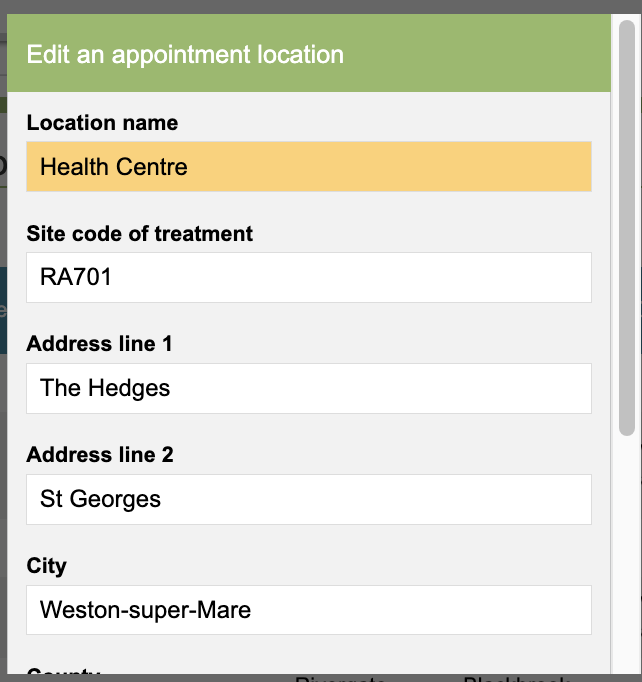
Task: Click the "Address line 1" label
Action: (100, 344)
